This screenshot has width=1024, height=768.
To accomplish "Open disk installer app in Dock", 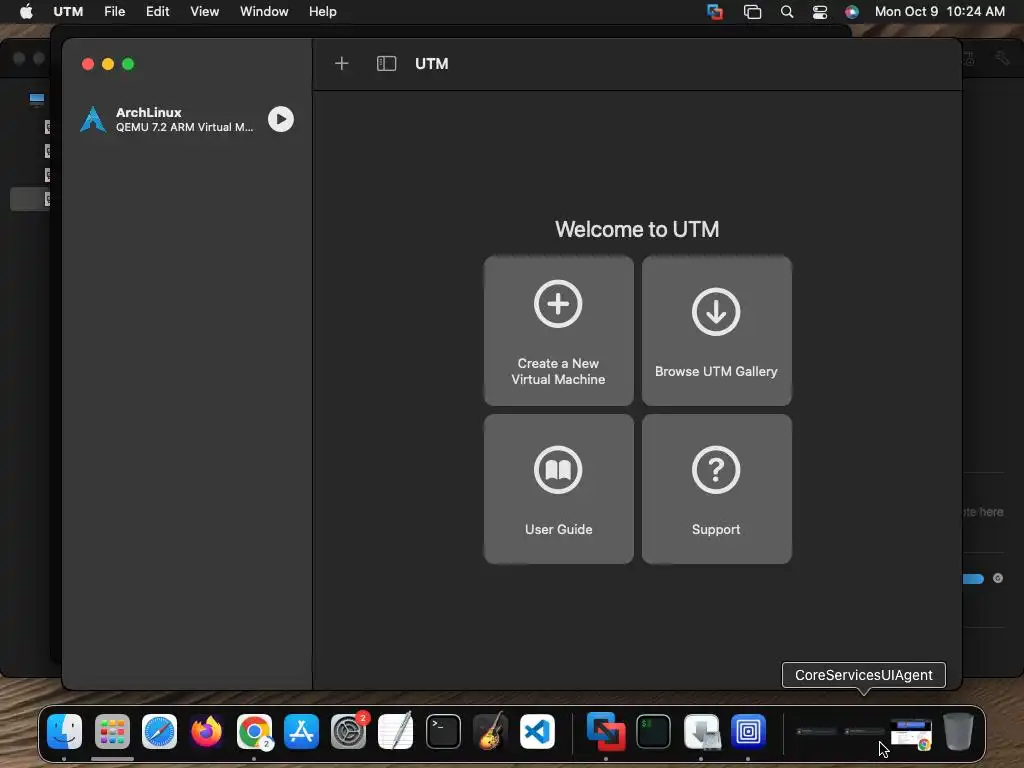I will pos(701,731).
